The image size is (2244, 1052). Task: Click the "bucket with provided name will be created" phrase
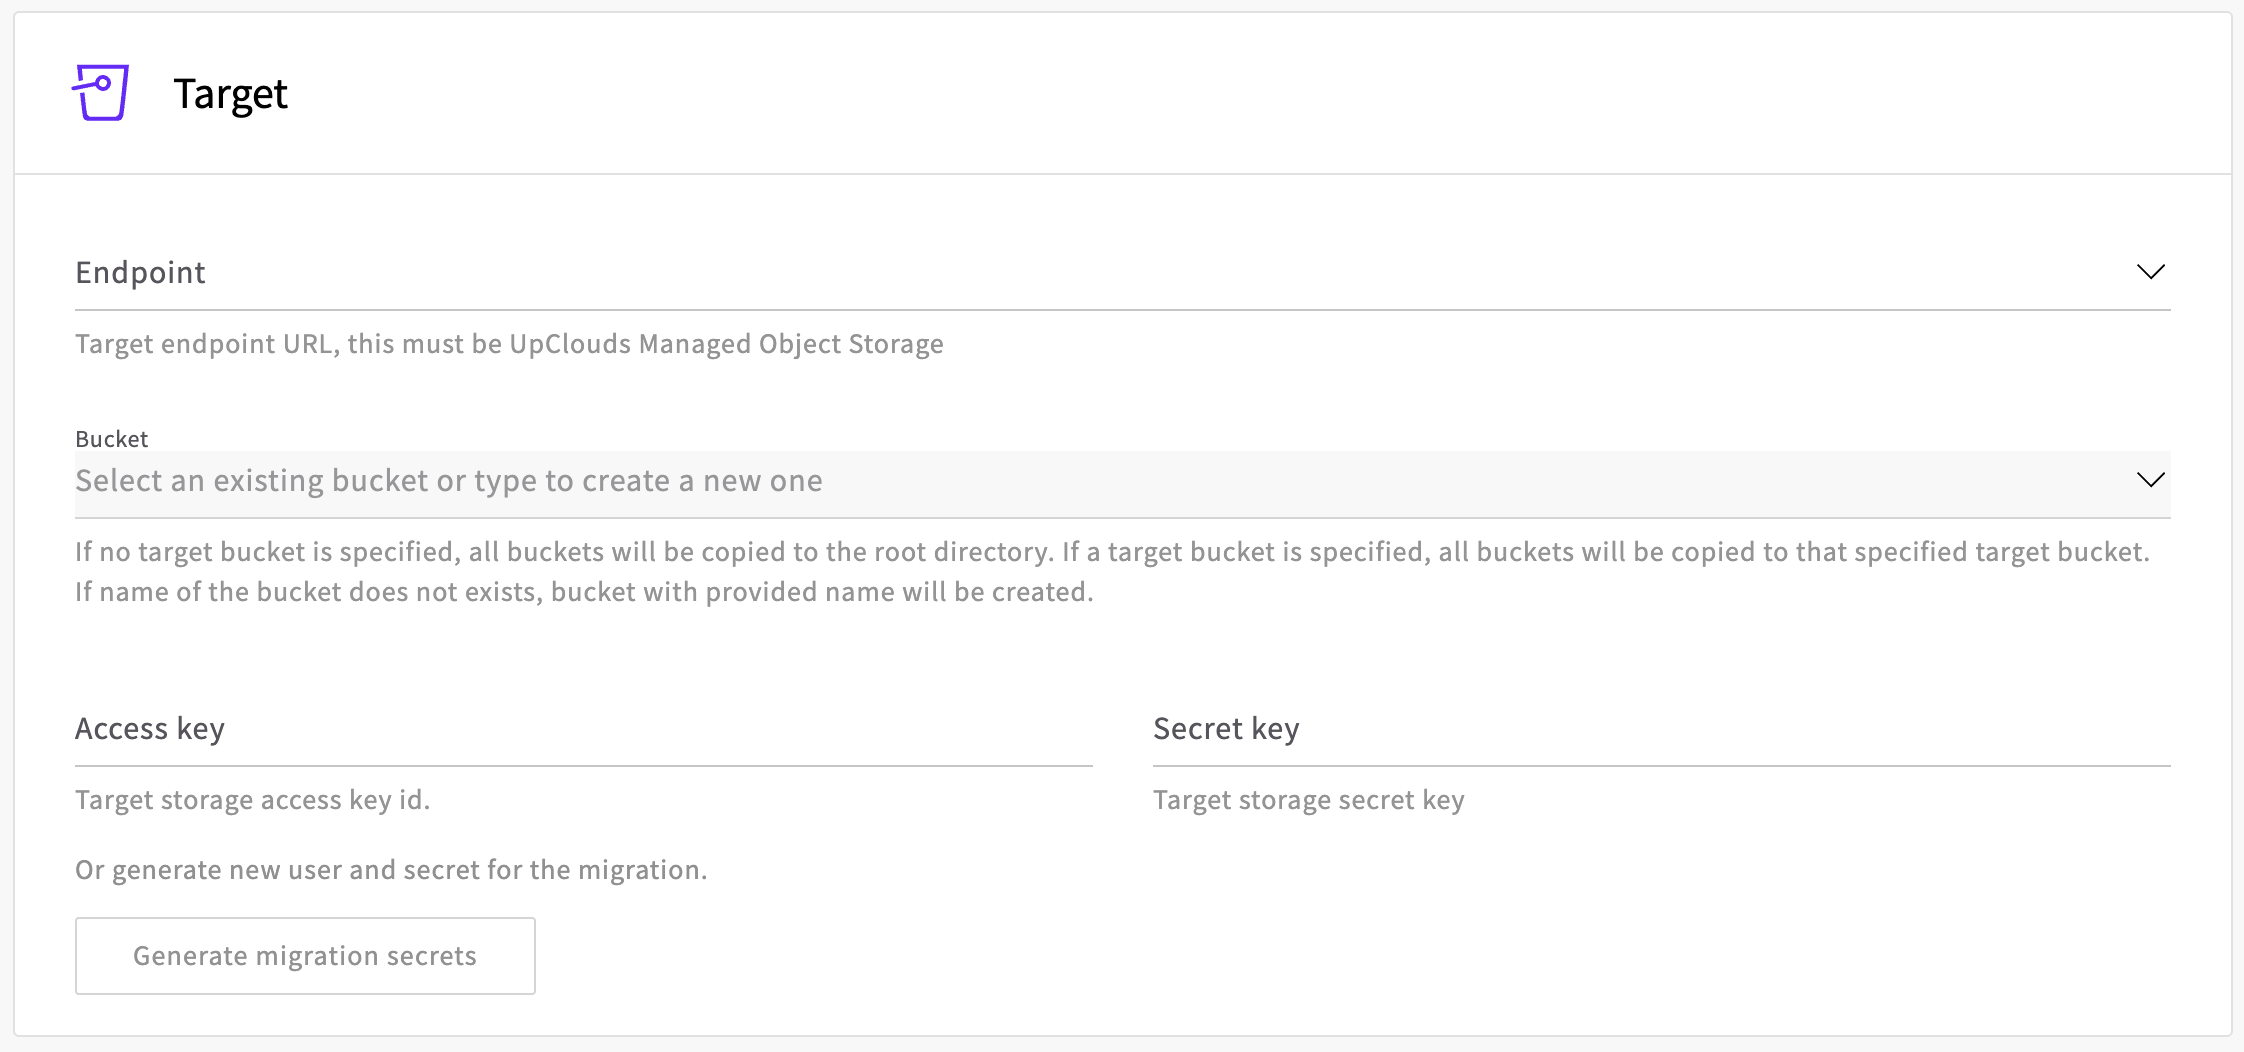(821, 592)
